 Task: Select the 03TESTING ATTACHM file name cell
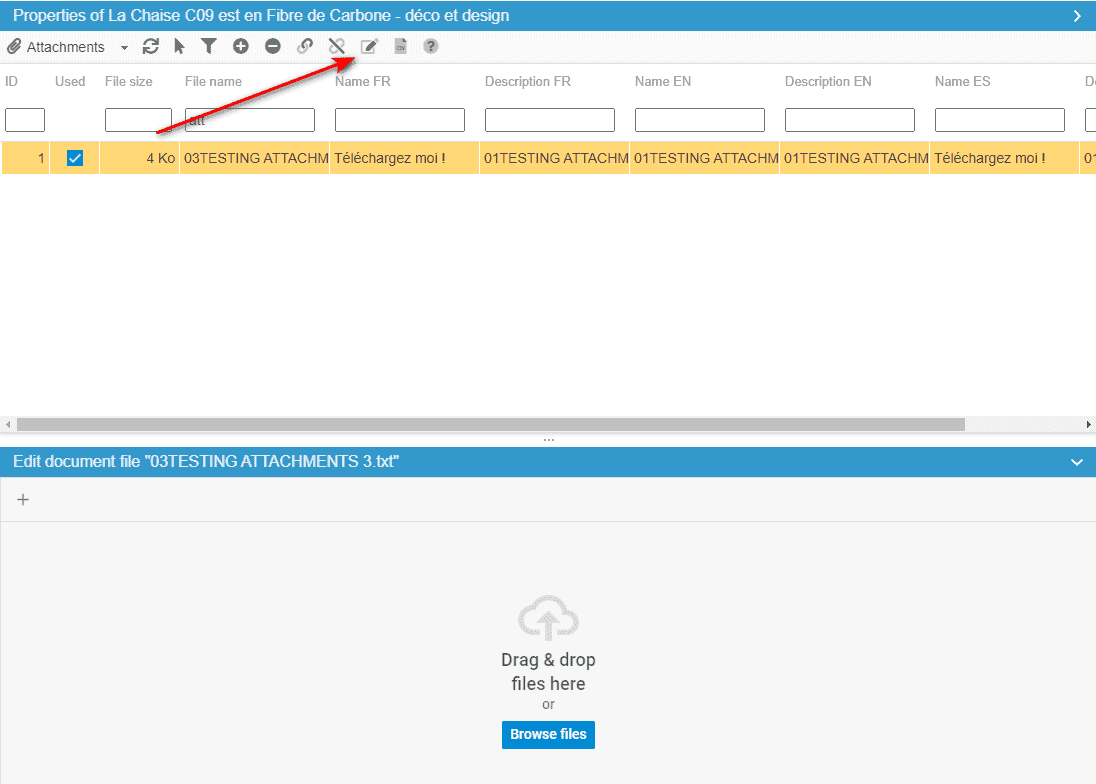coord(255,158)
